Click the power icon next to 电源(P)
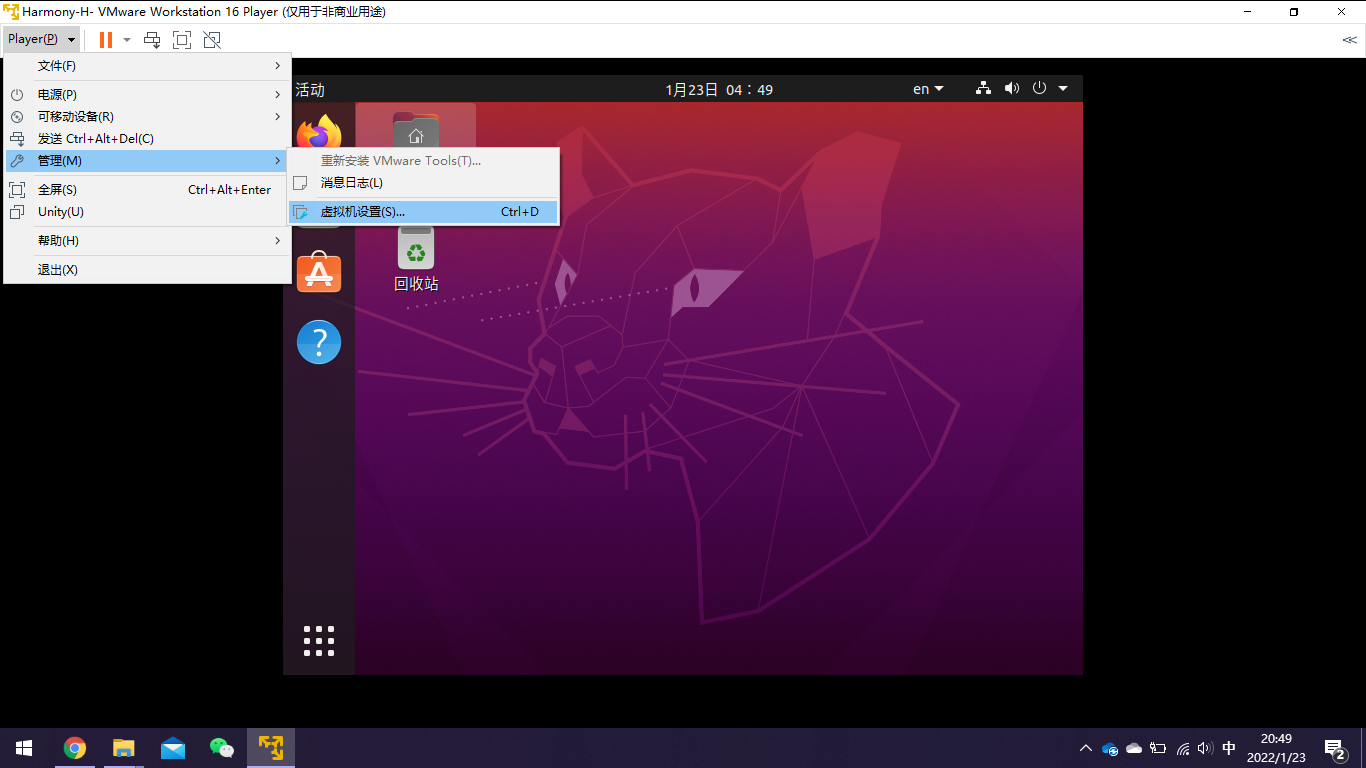 tap(17, 95)
